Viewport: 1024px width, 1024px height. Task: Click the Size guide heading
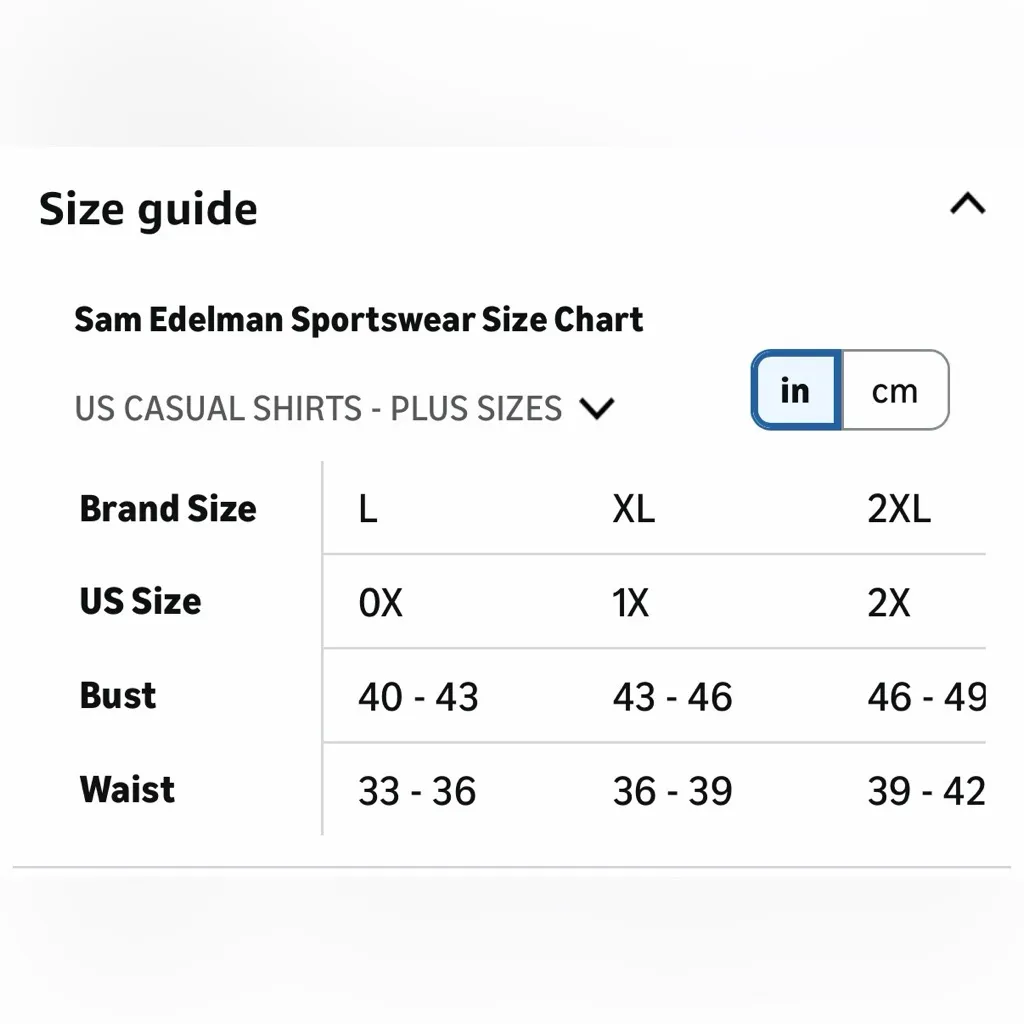tap(148, 209)
